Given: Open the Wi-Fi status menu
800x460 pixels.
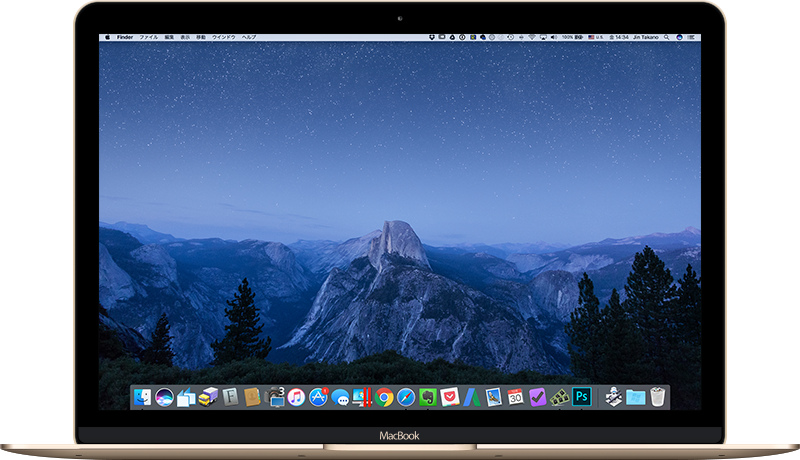Looking at the screenshot, I should (532, 37).
